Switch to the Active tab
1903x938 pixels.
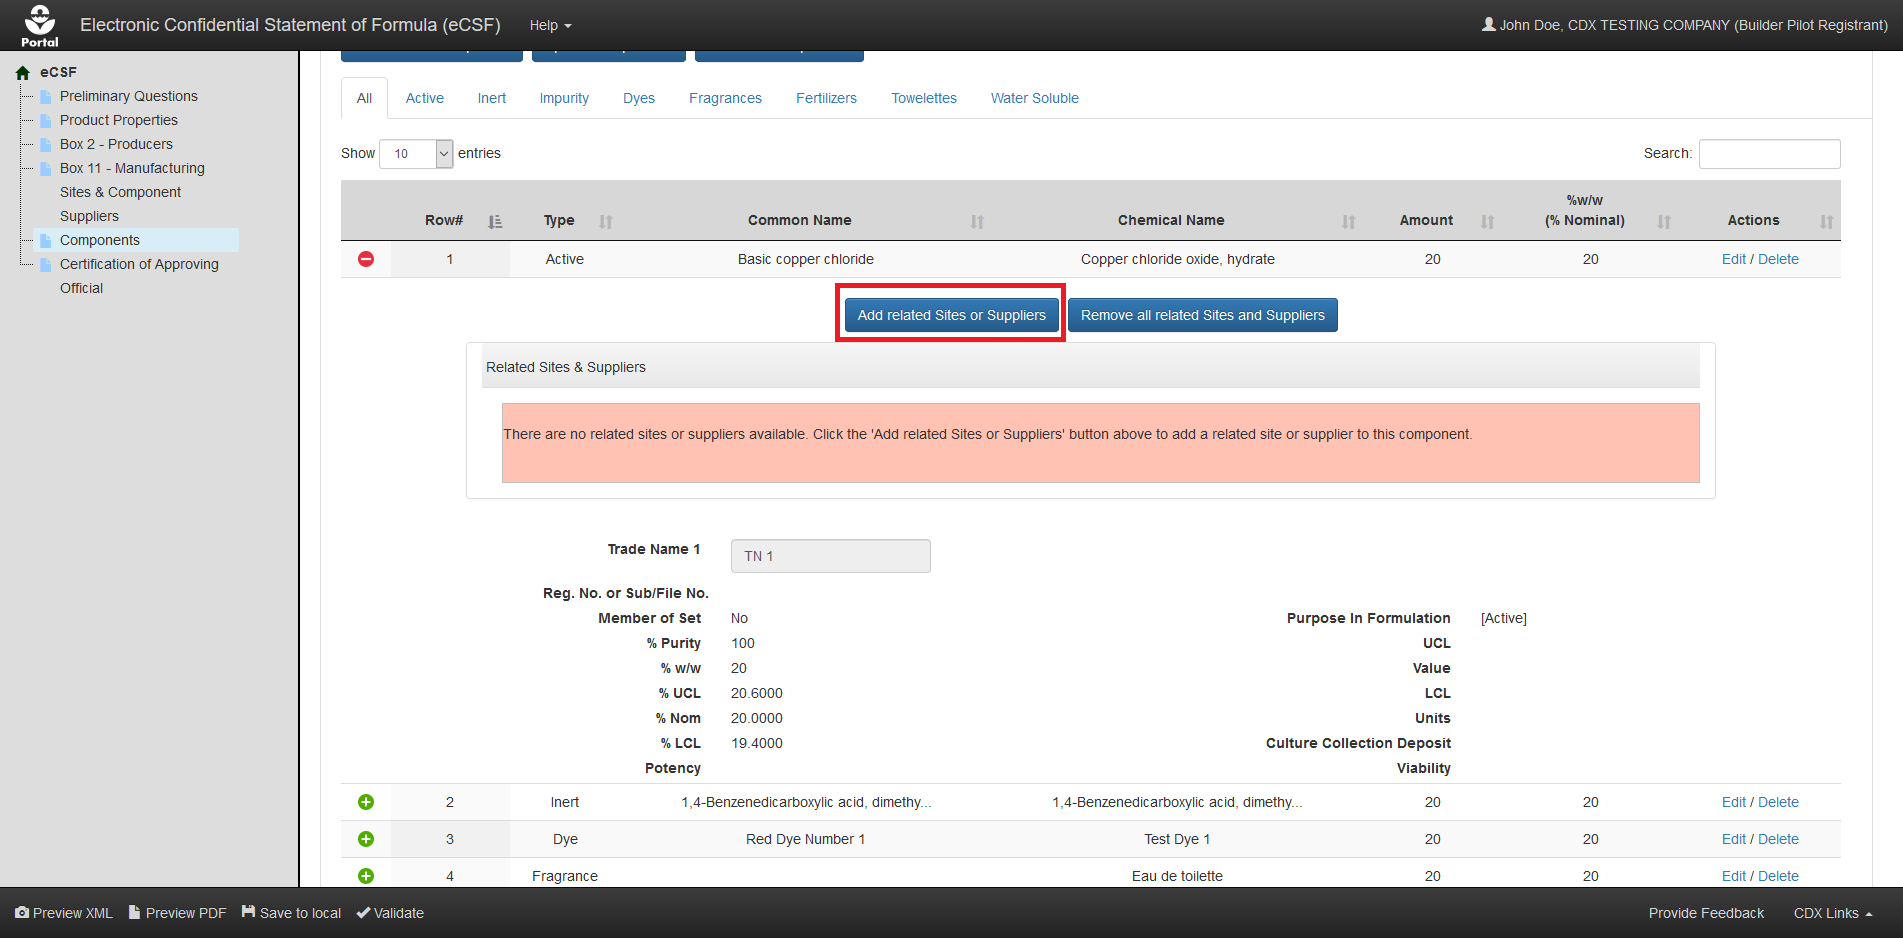pos(425,98)
